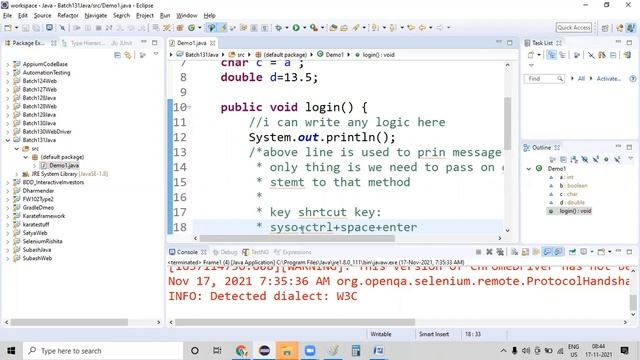Collapse All in Package Explorer

click(117, 55)
